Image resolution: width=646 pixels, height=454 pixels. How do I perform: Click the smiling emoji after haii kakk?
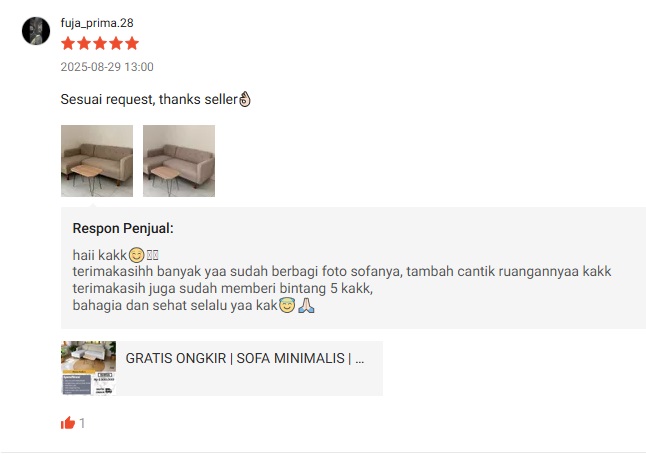pyautogui.click(x=136, y=255)
